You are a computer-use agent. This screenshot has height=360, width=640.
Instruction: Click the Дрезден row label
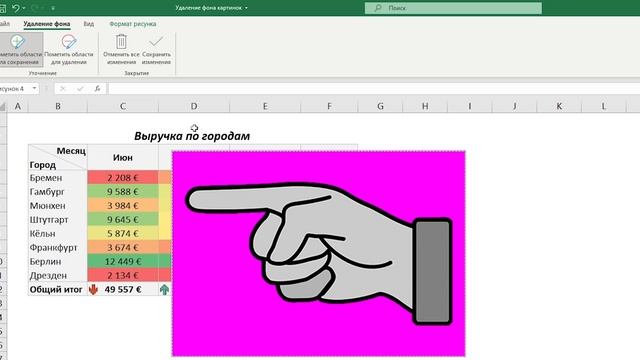48,276
